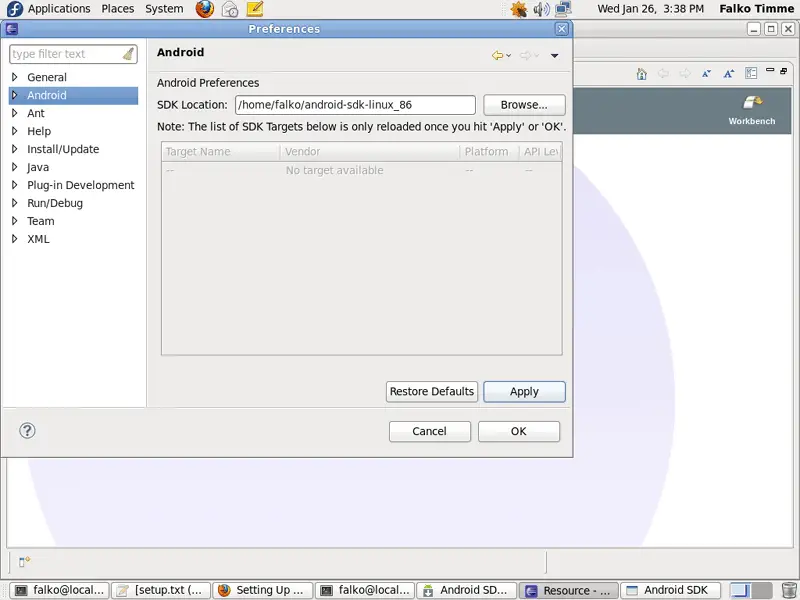Image resolution: width=800 pixels, height=600 pixels.
Task: Switch to the rightmost Android SDK taskbar entry
Action: tap(671, 590)
